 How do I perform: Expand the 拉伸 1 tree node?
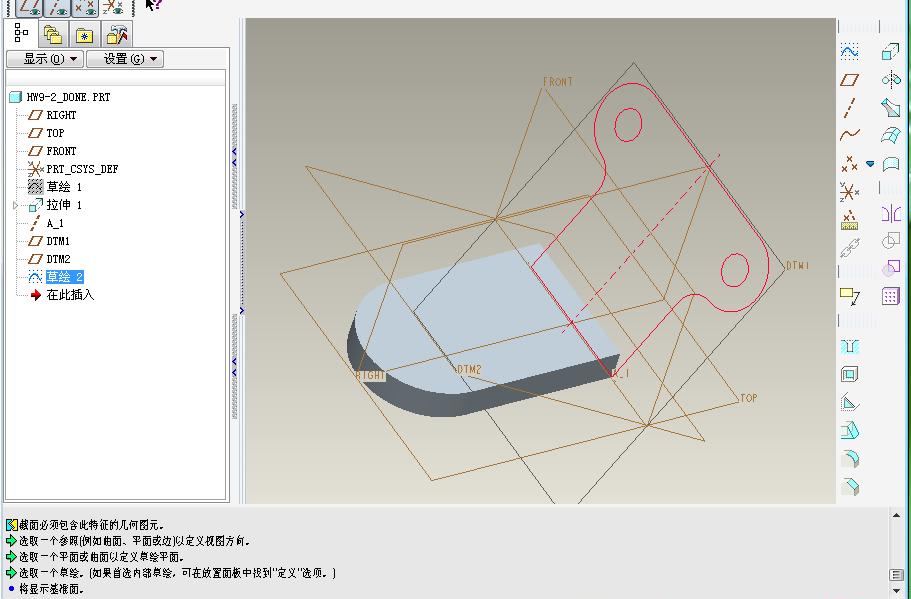click(16, 205)
